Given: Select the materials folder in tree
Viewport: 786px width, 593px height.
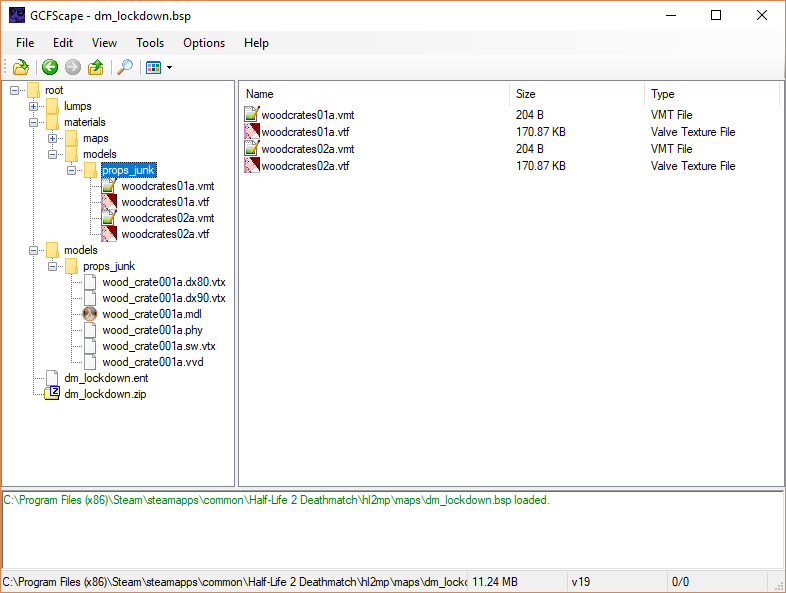Looking at the screenshot, I should tap(85, 122).
